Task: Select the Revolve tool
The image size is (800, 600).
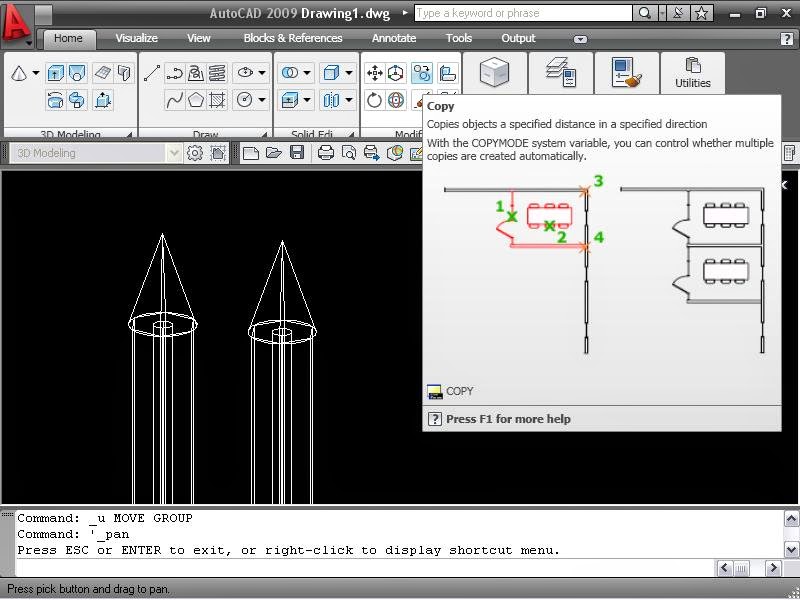Action: pos(55,100)
